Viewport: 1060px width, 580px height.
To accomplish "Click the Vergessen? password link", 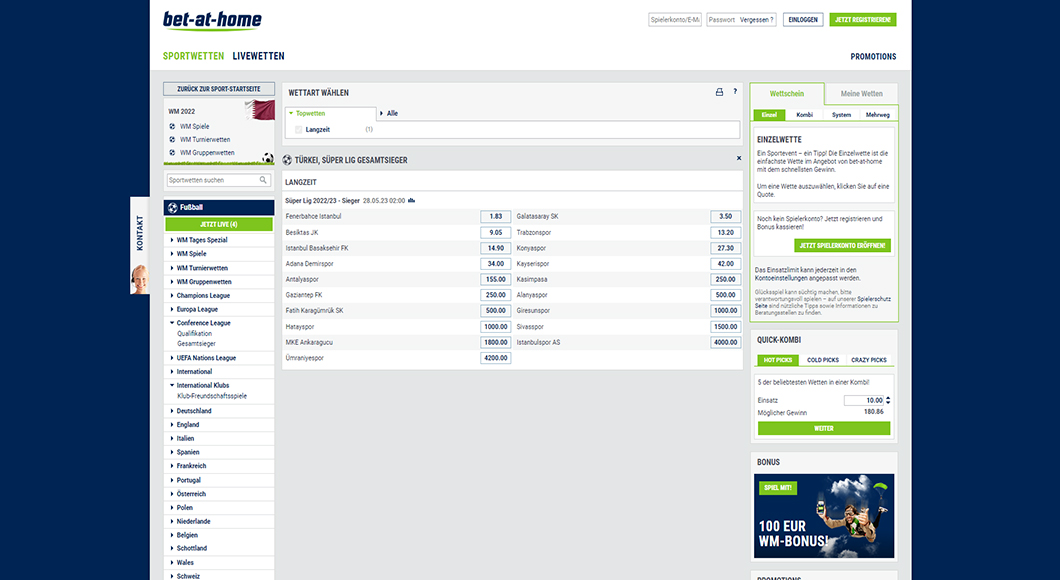I will (x=756, y=20).
